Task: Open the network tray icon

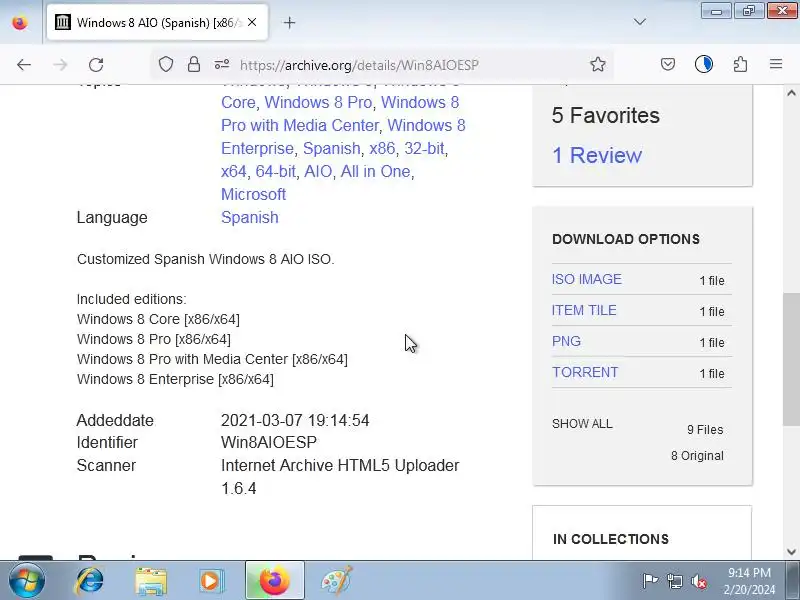Action: click(675, 581)
